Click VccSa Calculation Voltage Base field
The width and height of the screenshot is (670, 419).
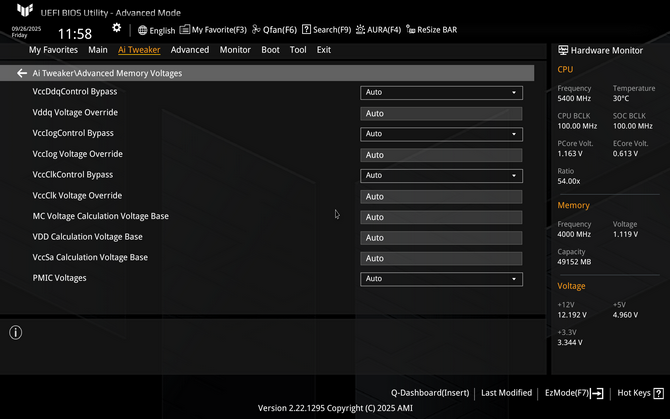tap(441, 258)
